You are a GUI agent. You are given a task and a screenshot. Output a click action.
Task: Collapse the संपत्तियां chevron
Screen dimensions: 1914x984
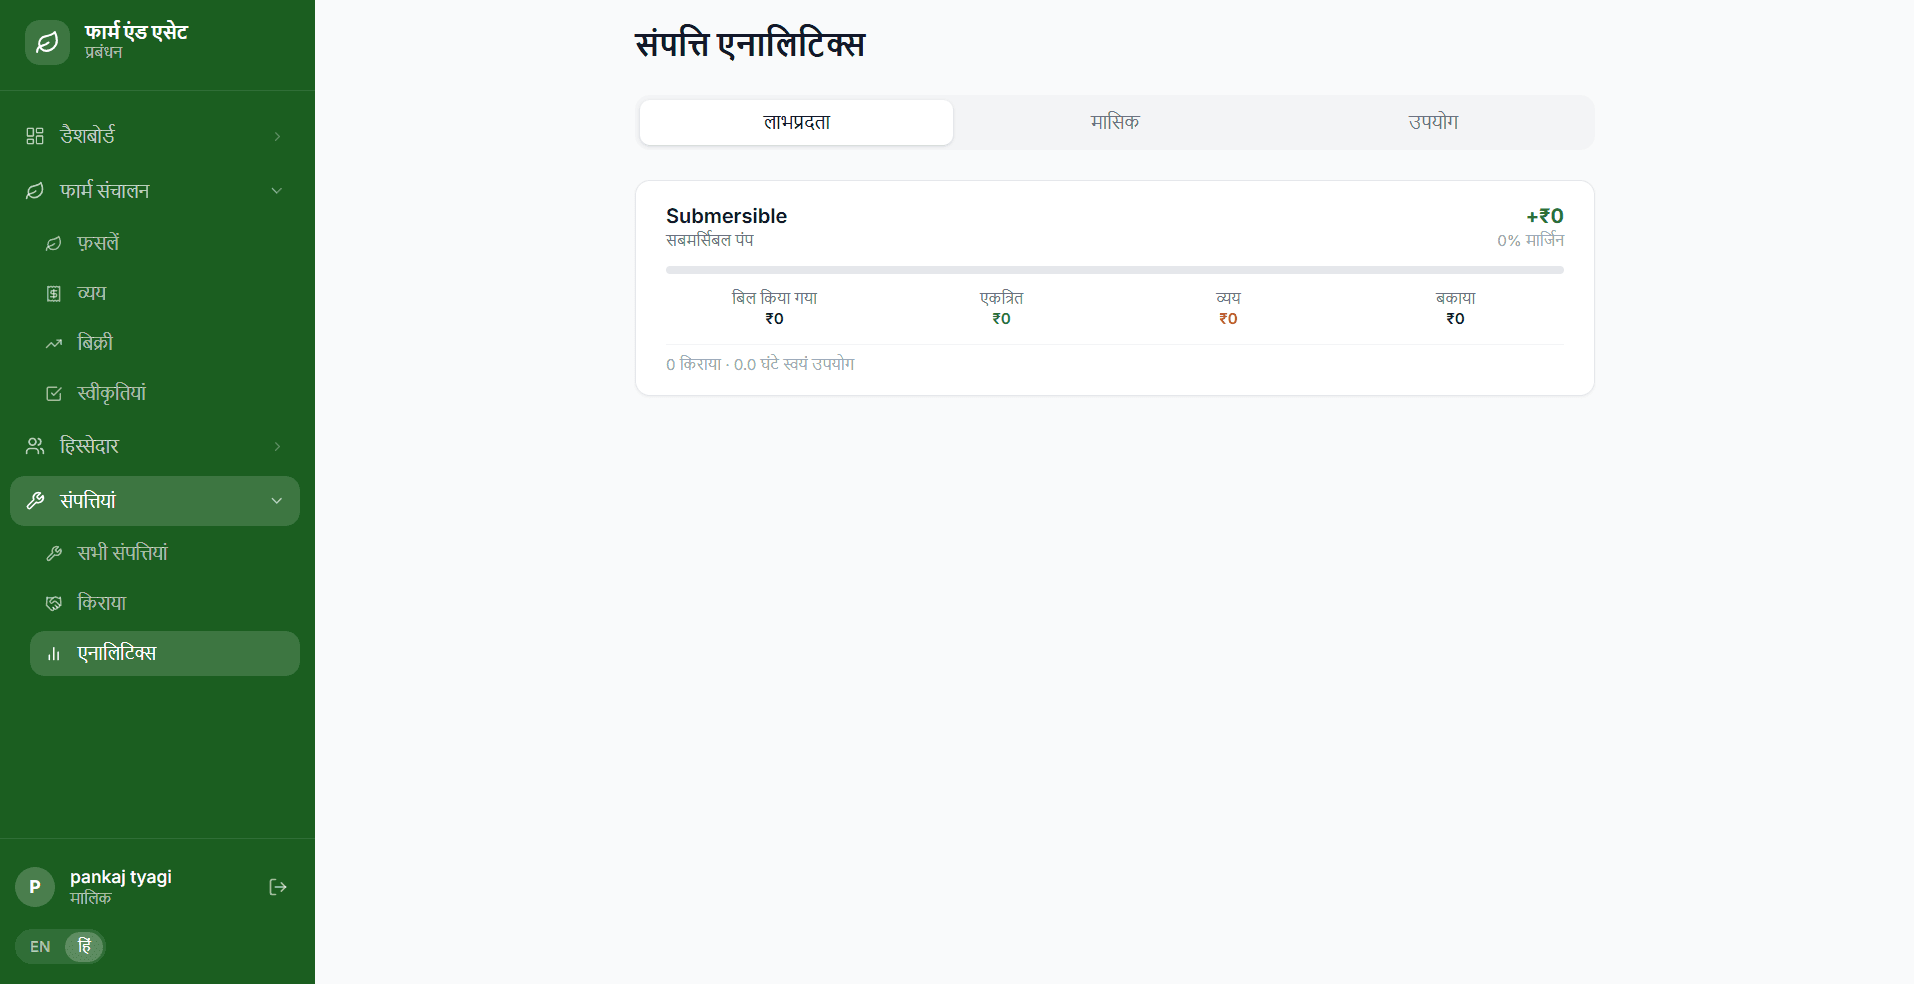(x=277, y=501)
